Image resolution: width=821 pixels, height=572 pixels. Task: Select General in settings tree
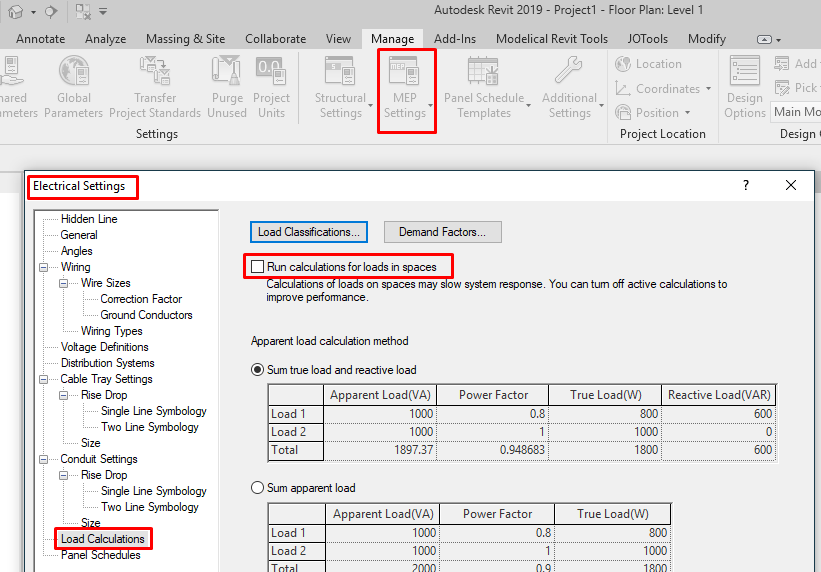click(79, 235)
